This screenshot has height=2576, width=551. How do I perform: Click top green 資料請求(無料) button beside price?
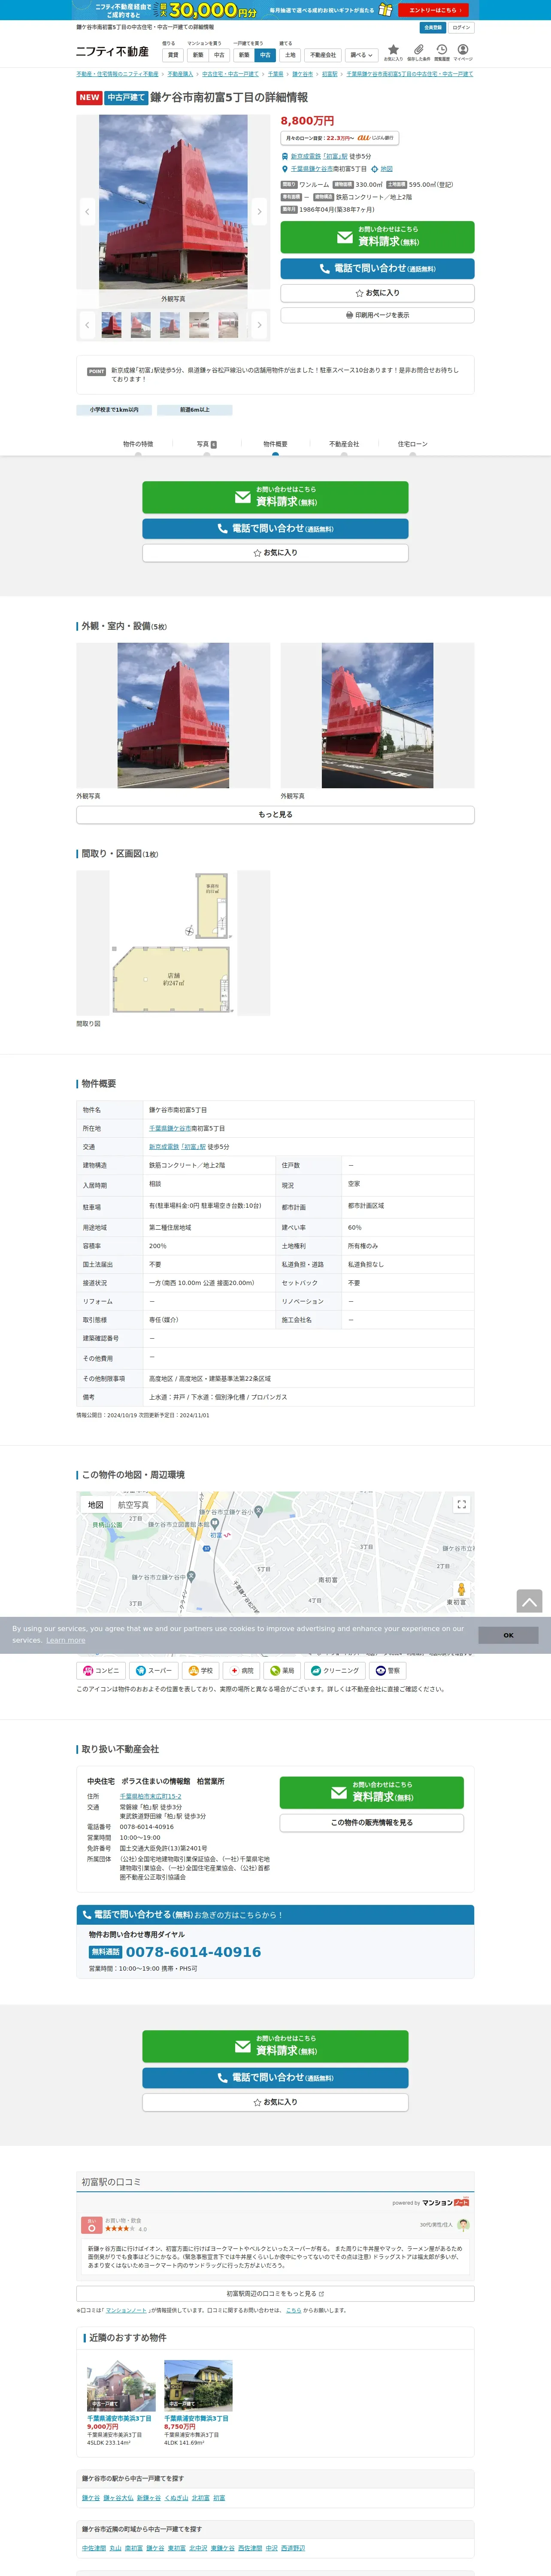click(x=377, y=237)
